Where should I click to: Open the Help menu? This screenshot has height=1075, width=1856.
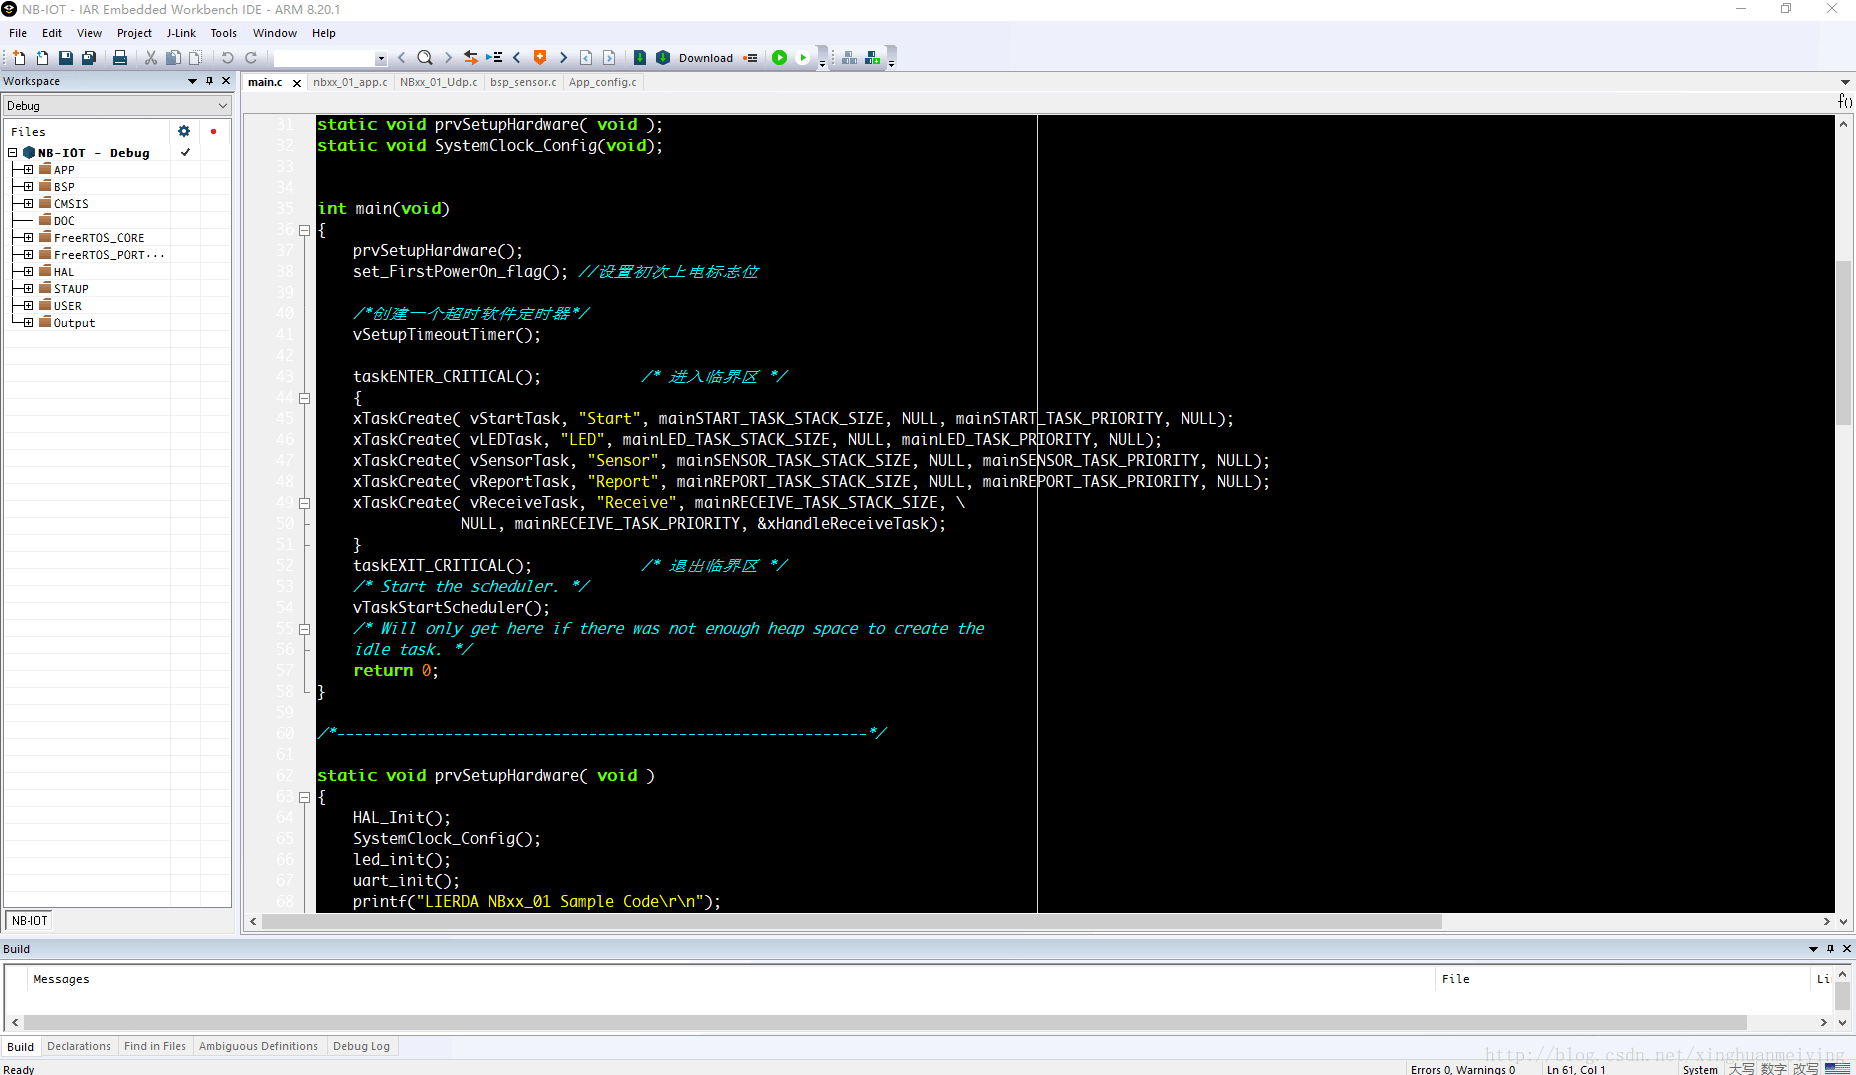tap(323, 33)
